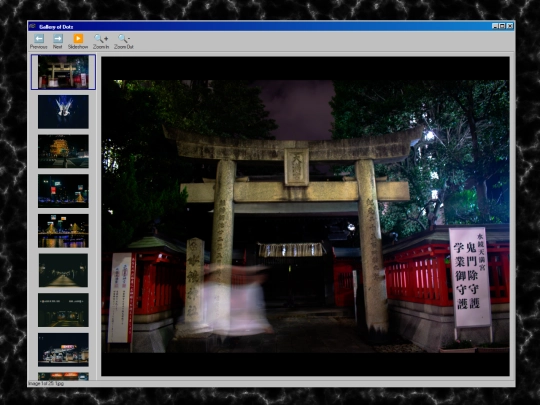Minimize the Gallery of Dotz window
The image size is (540, 405).
pos(495,26)
